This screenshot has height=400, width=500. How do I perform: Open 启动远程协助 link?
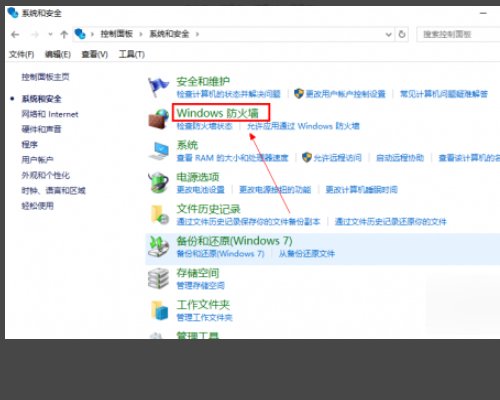point(400,158)
